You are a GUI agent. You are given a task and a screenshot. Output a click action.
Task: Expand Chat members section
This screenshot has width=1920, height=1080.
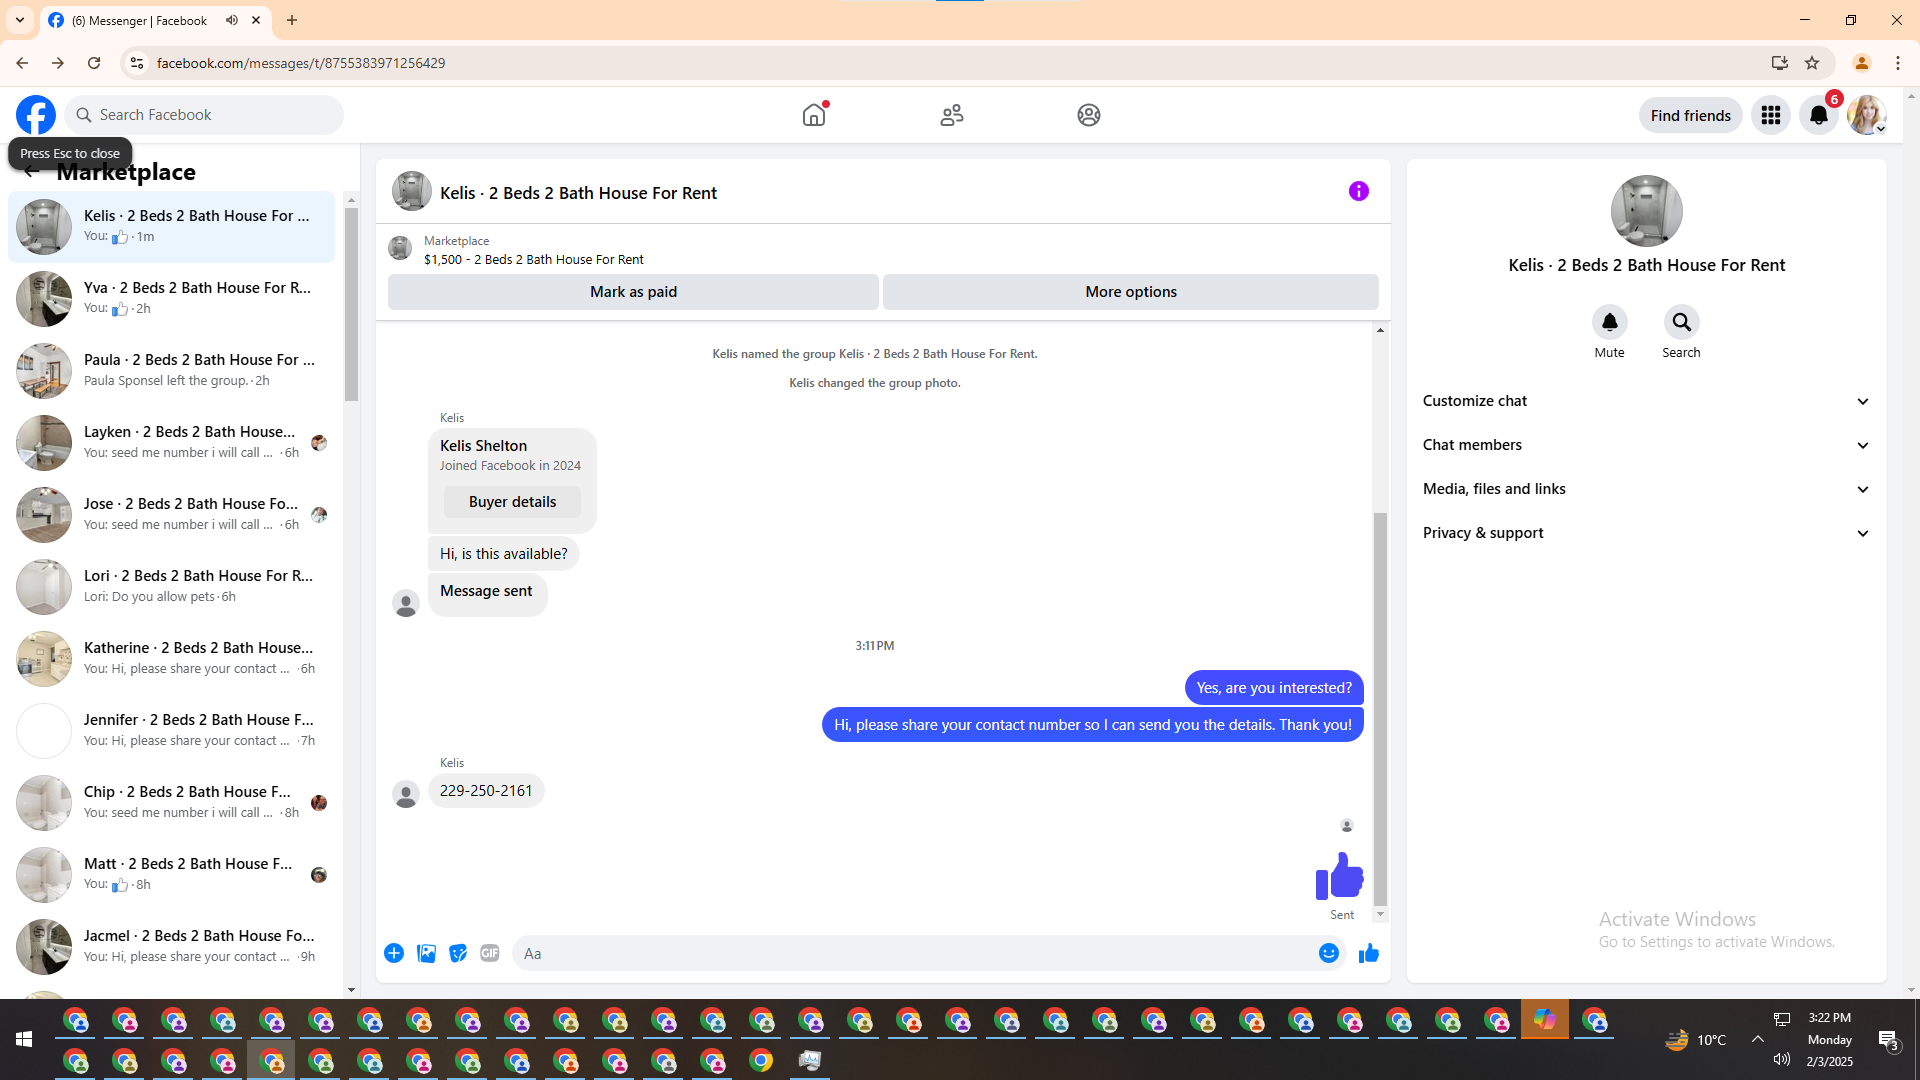[x=1646, y=445]
